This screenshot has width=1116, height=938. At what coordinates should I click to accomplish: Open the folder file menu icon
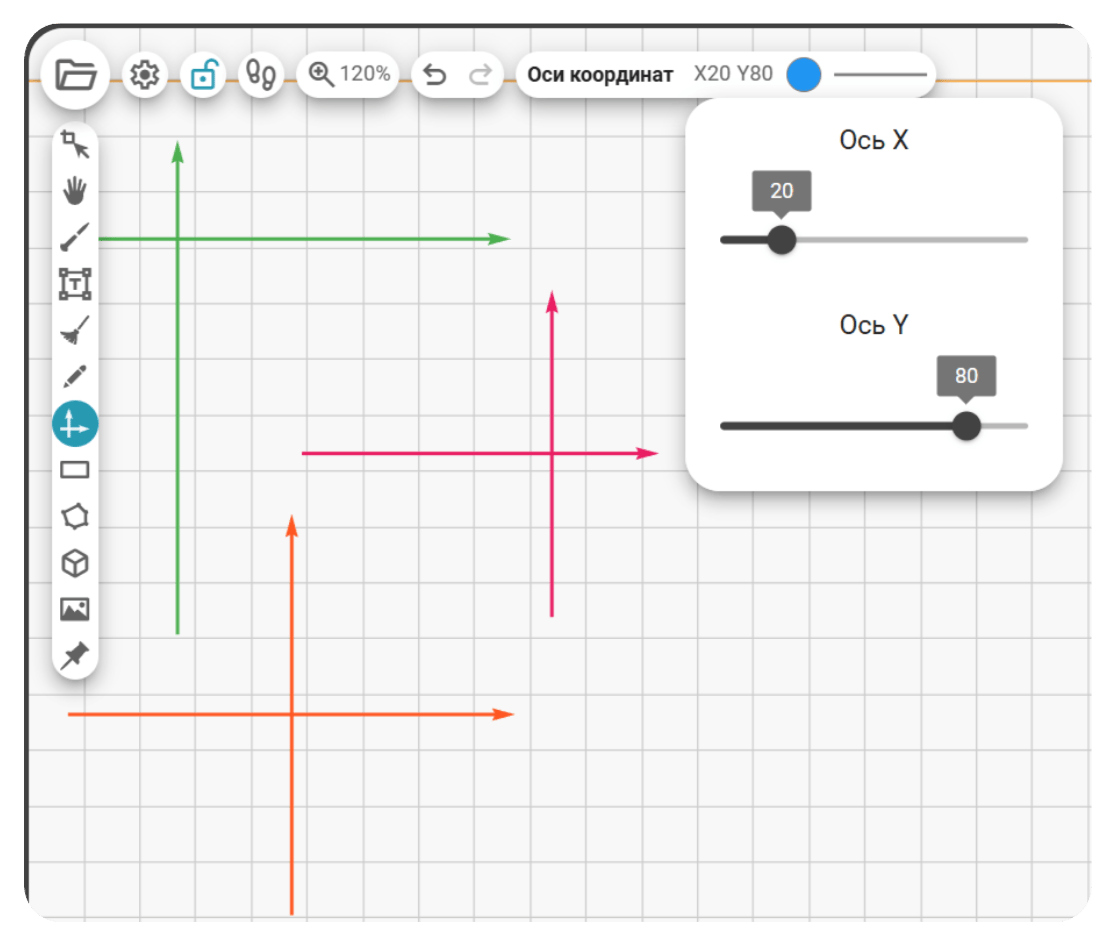pos(75,74)
